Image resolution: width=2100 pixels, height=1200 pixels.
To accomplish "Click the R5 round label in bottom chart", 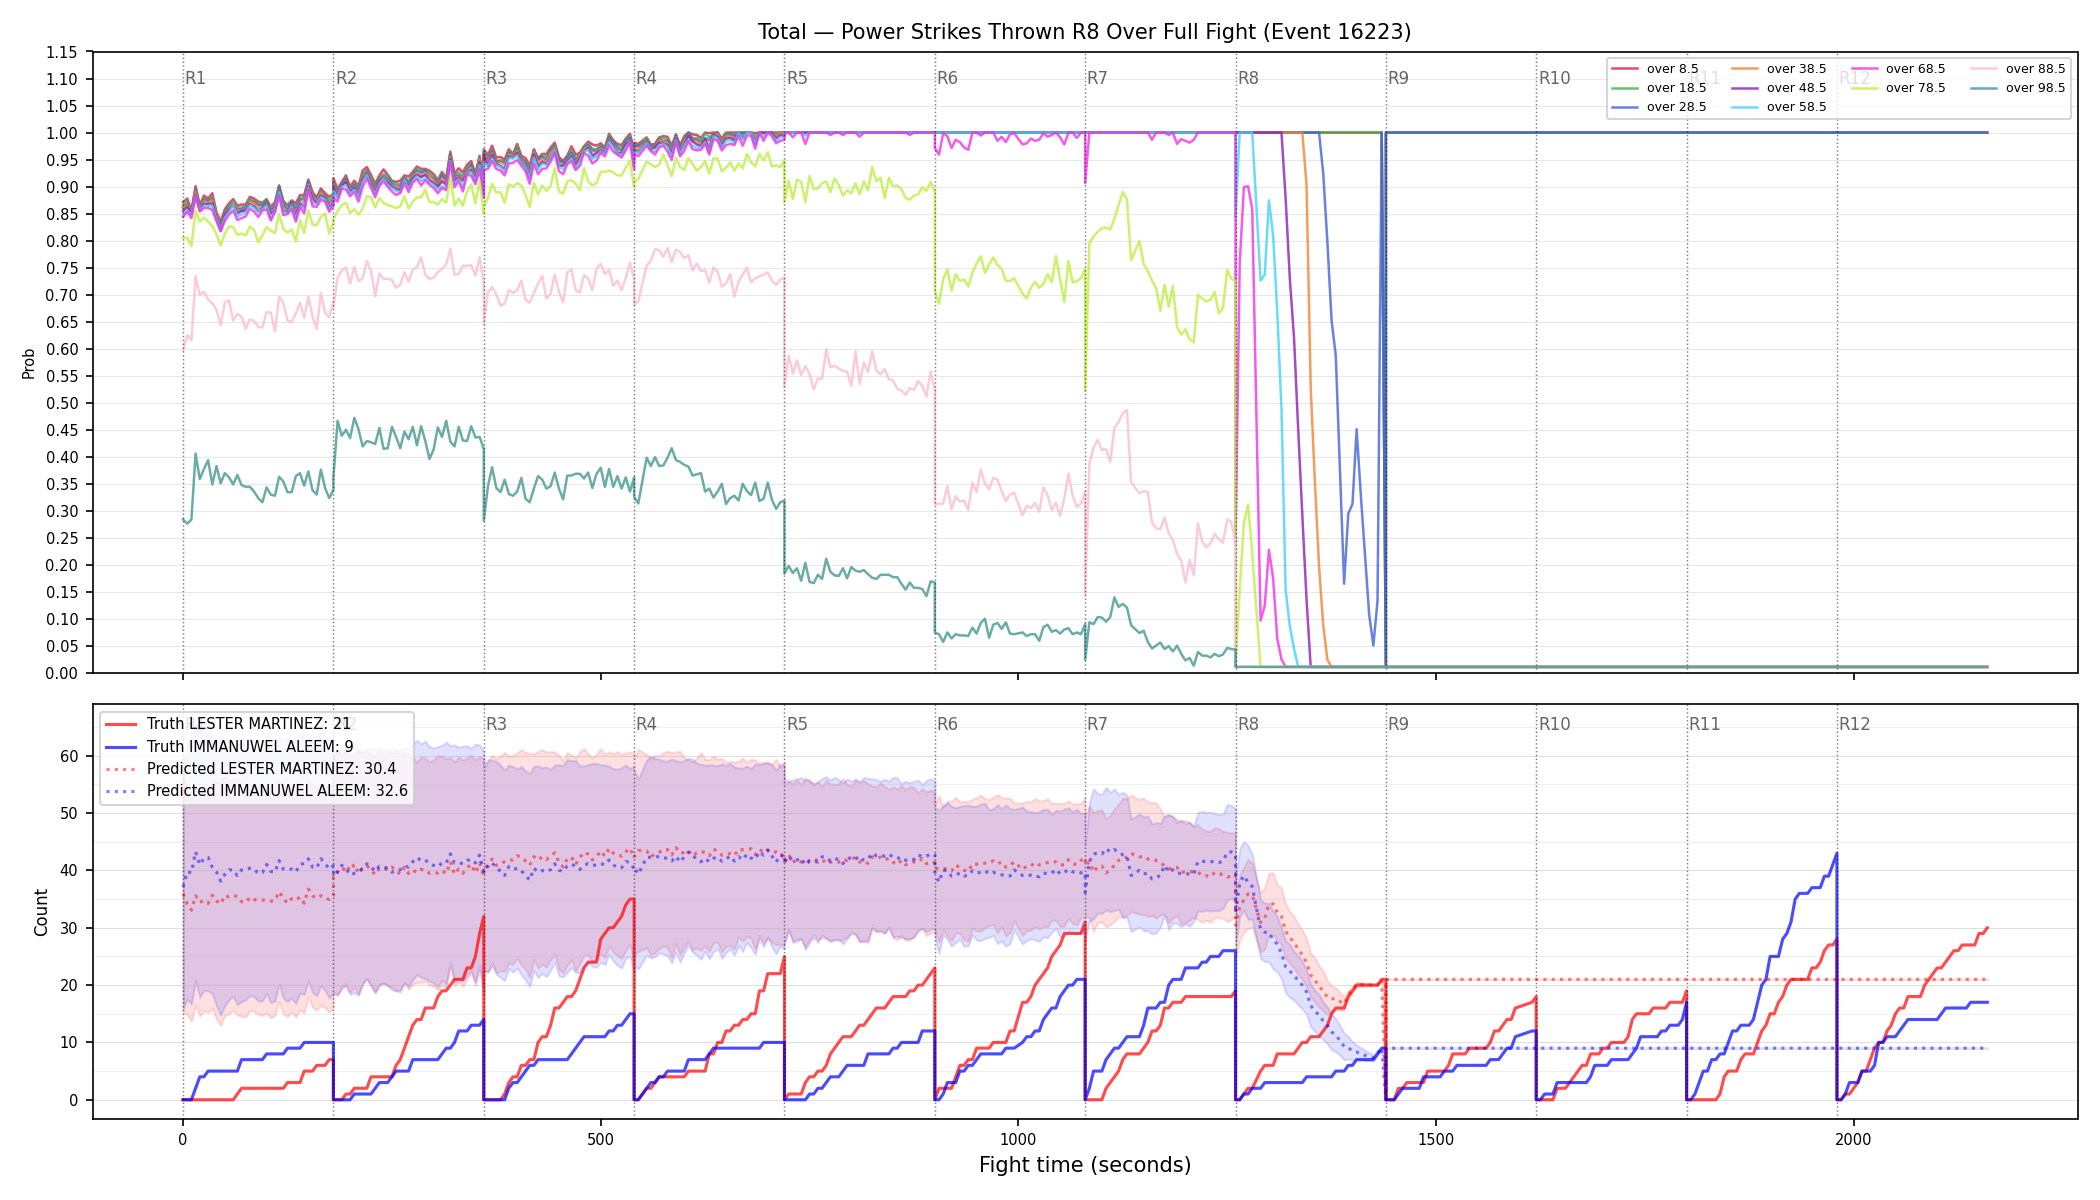I will [797, 724].
